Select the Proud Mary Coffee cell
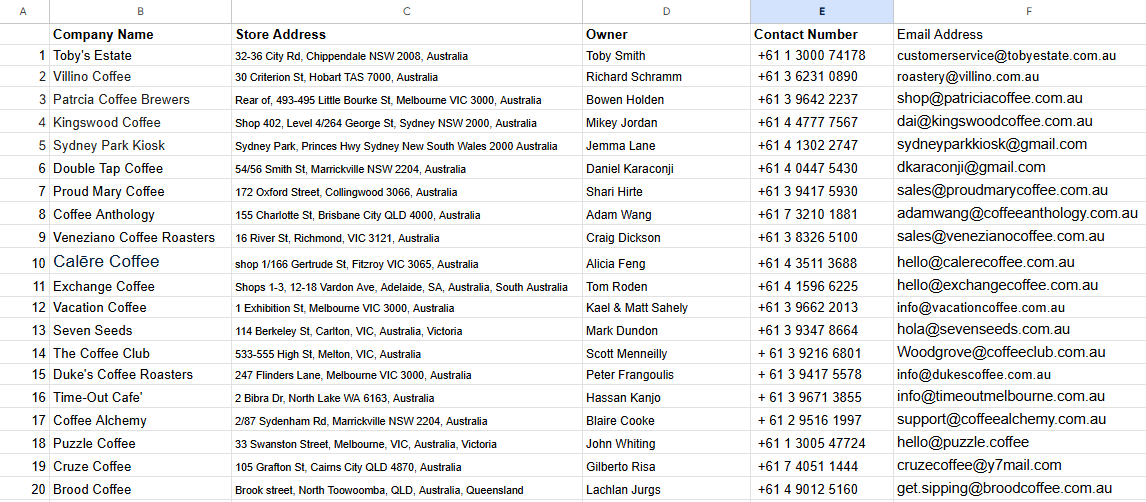This screenshot has height=502, width=1146. coord(140,191)
